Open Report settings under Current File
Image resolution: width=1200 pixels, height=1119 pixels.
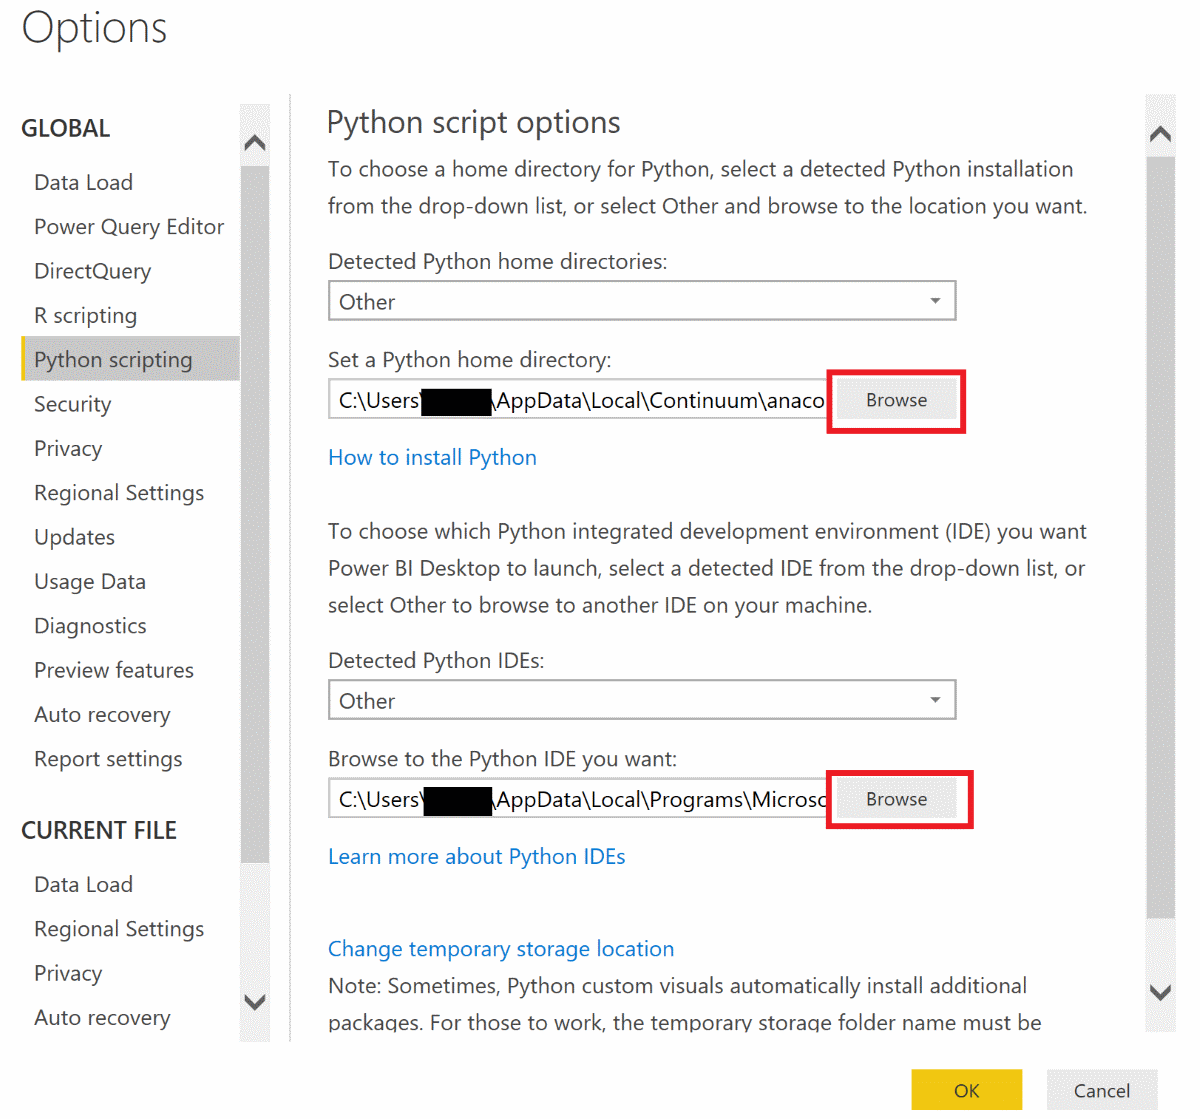pos(108,759)
